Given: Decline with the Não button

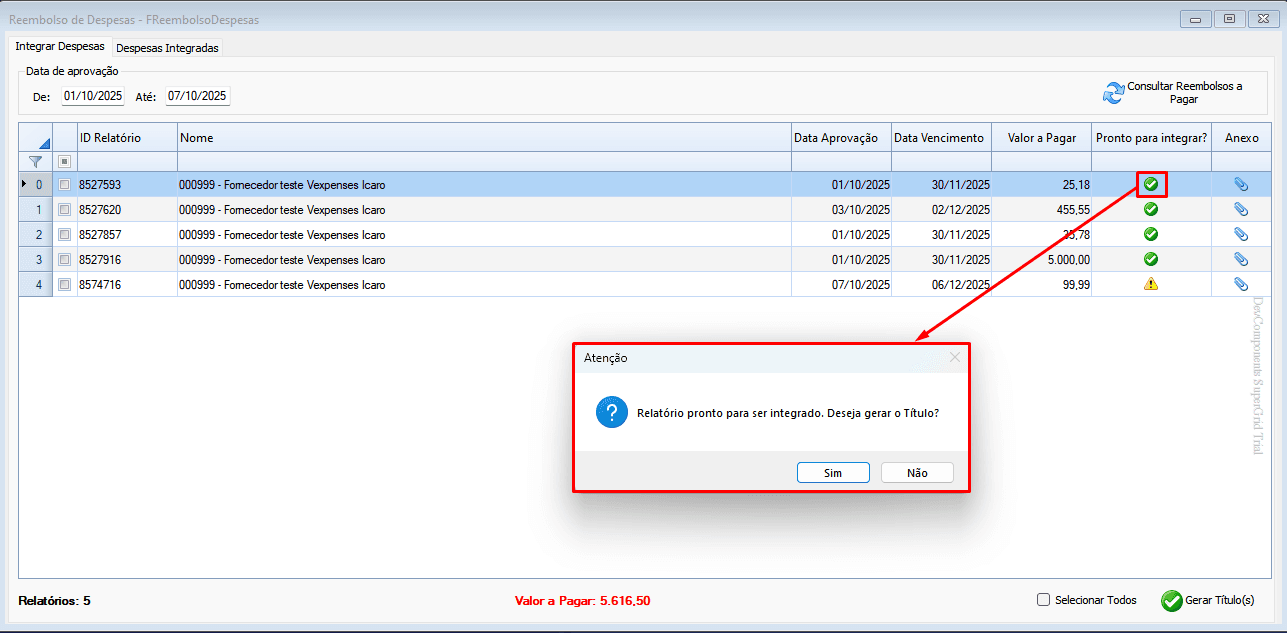Looking at the screenshot, I should [x=917, y=473].
